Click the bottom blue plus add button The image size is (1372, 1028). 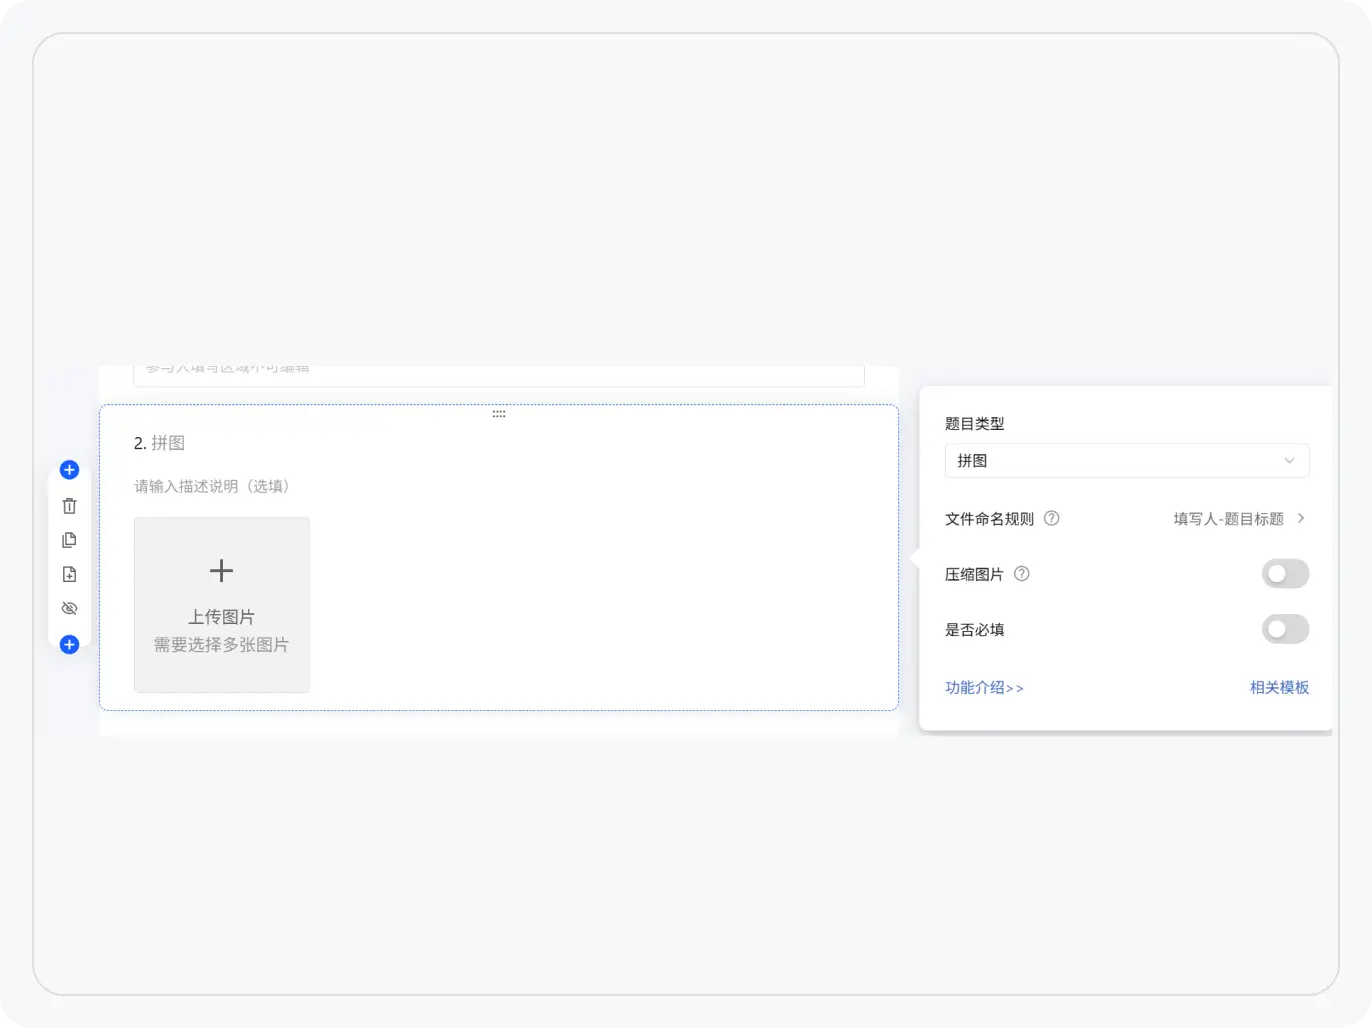pos(69,644)
